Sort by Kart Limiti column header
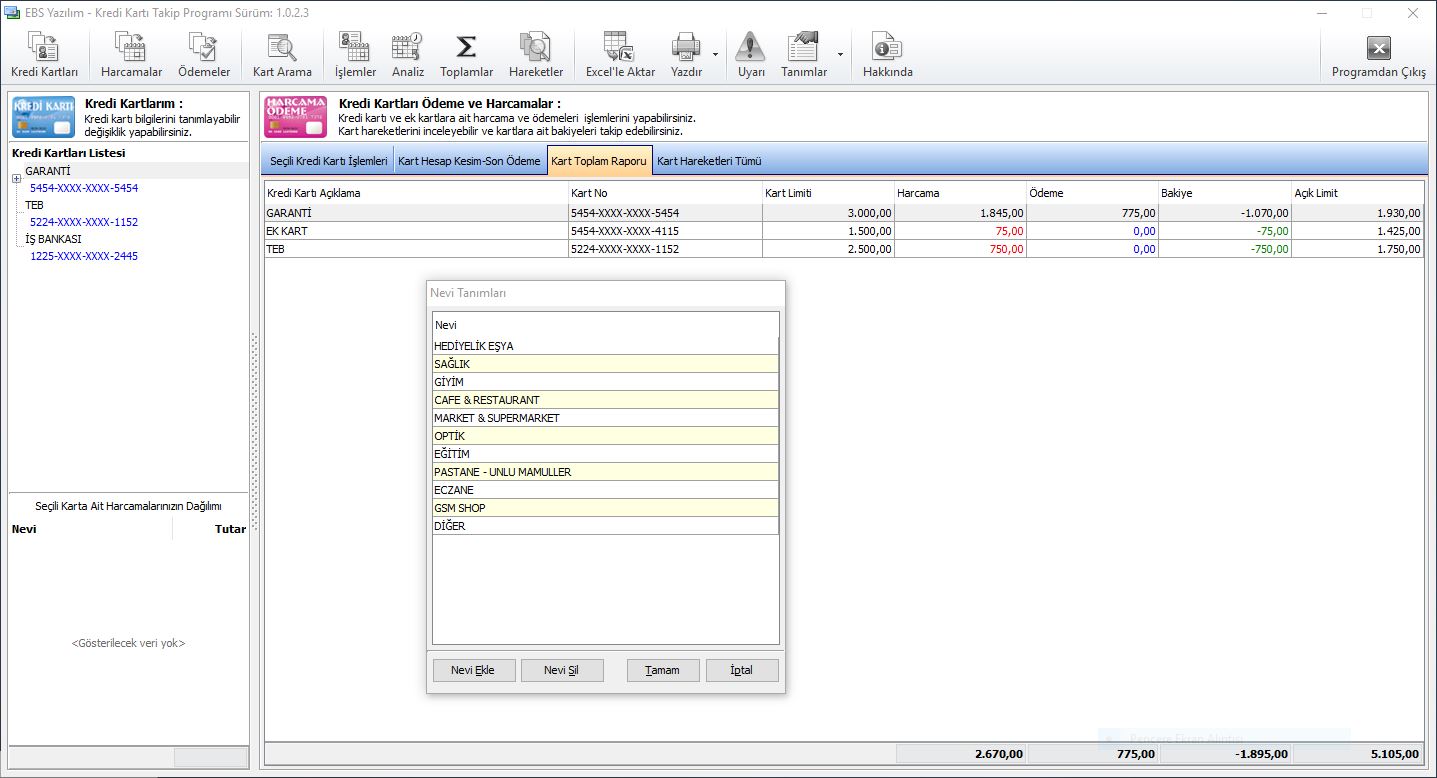1437x778 pixels. pyautogui.click(x=828, y=193)
